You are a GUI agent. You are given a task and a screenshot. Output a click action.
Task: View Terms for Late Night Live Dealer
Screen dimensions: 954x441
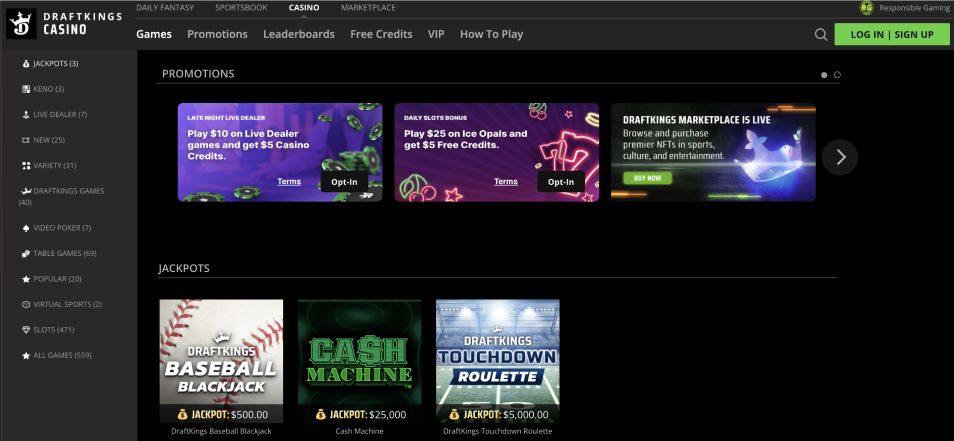click(289, 181)
